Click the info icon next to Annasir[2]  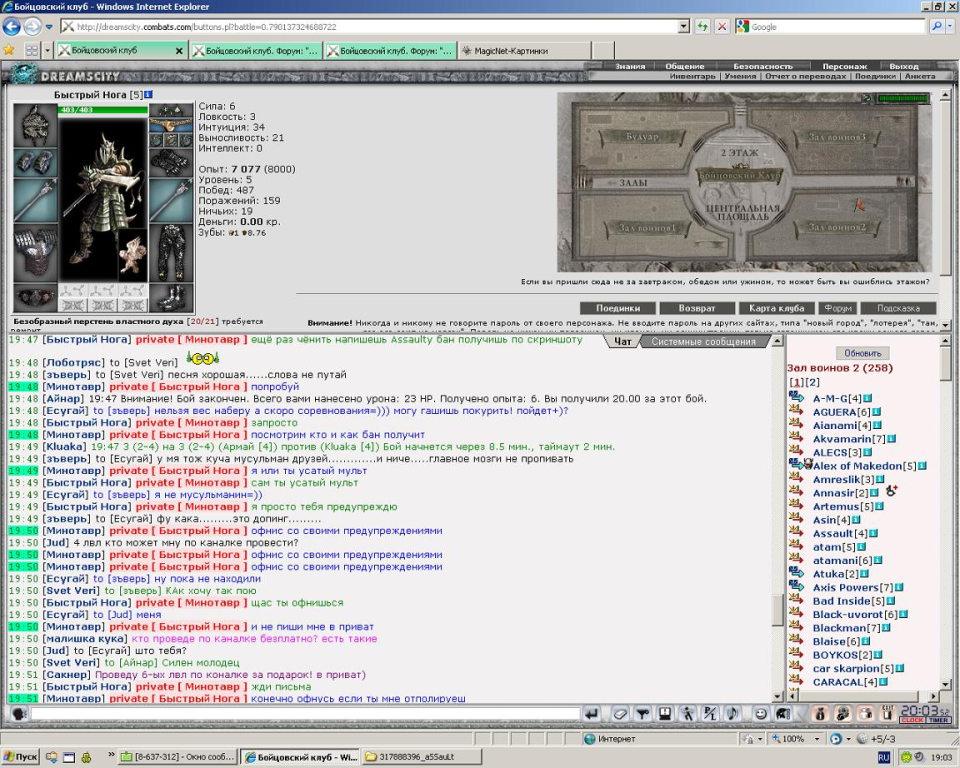874,493
